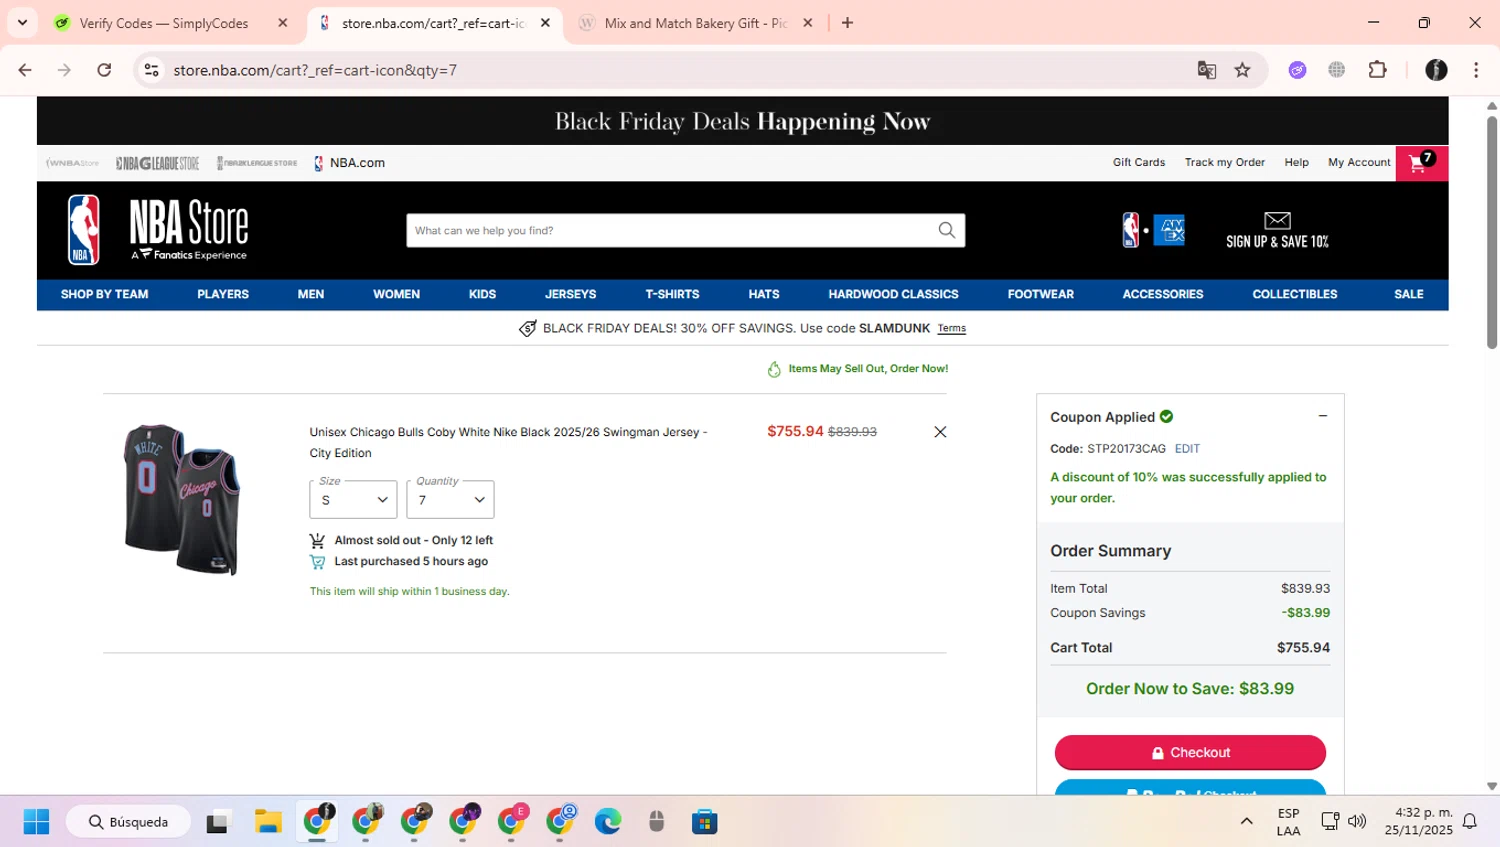The height and width of the screenshot is (847, 1500).
Task: Click the red Checkout button
Action: click(x=1190, y=752)
